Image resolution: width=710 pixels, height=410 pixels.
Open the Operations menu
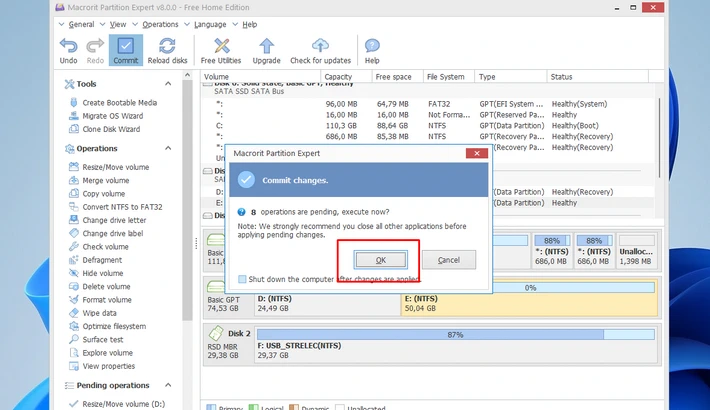point(160,24)
